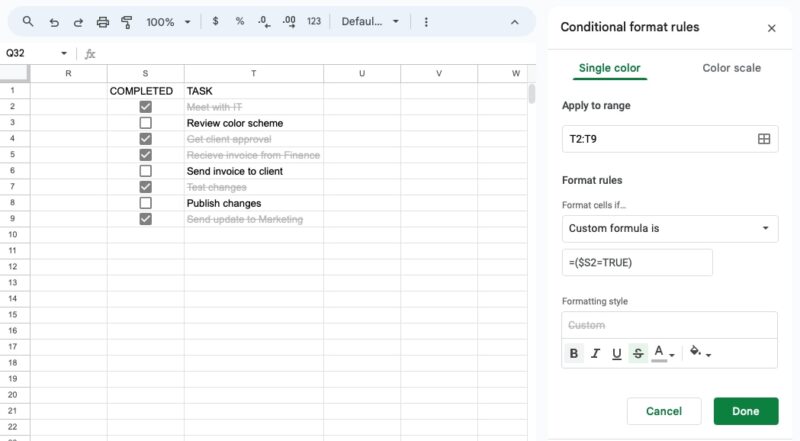This screenshot has width=800, height=441.
Task: Select column V header
Action: point(439,74)
